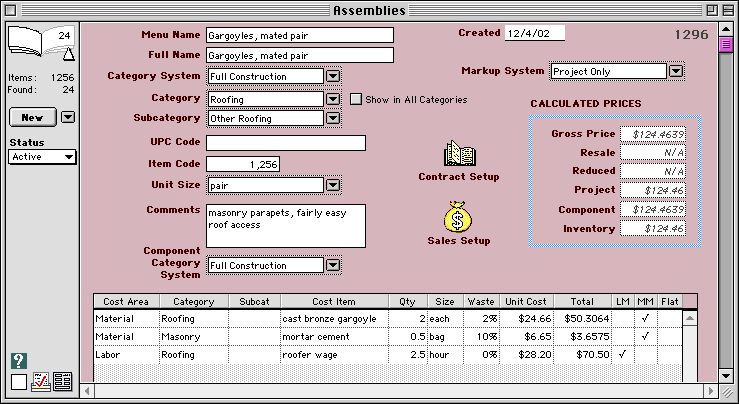Enable Show in All Categories checkbox
This screenshot has height=404, width=739.
(356, 99)
